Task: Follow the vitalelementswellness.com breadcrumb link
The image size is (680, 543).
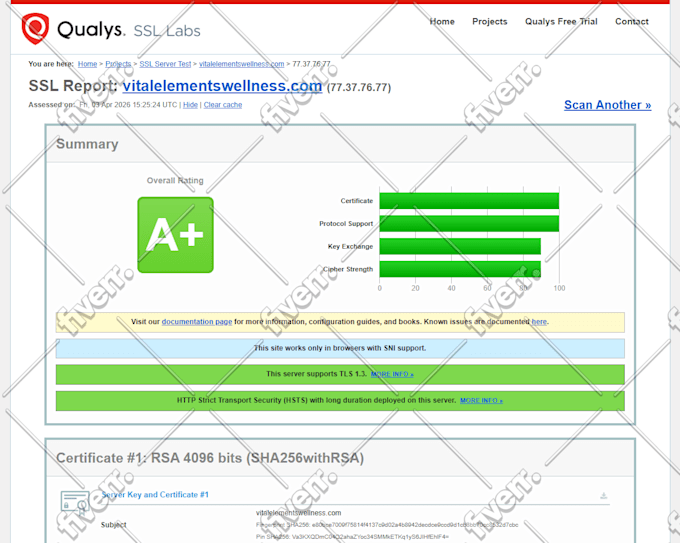Action: (x=242, y=64)
